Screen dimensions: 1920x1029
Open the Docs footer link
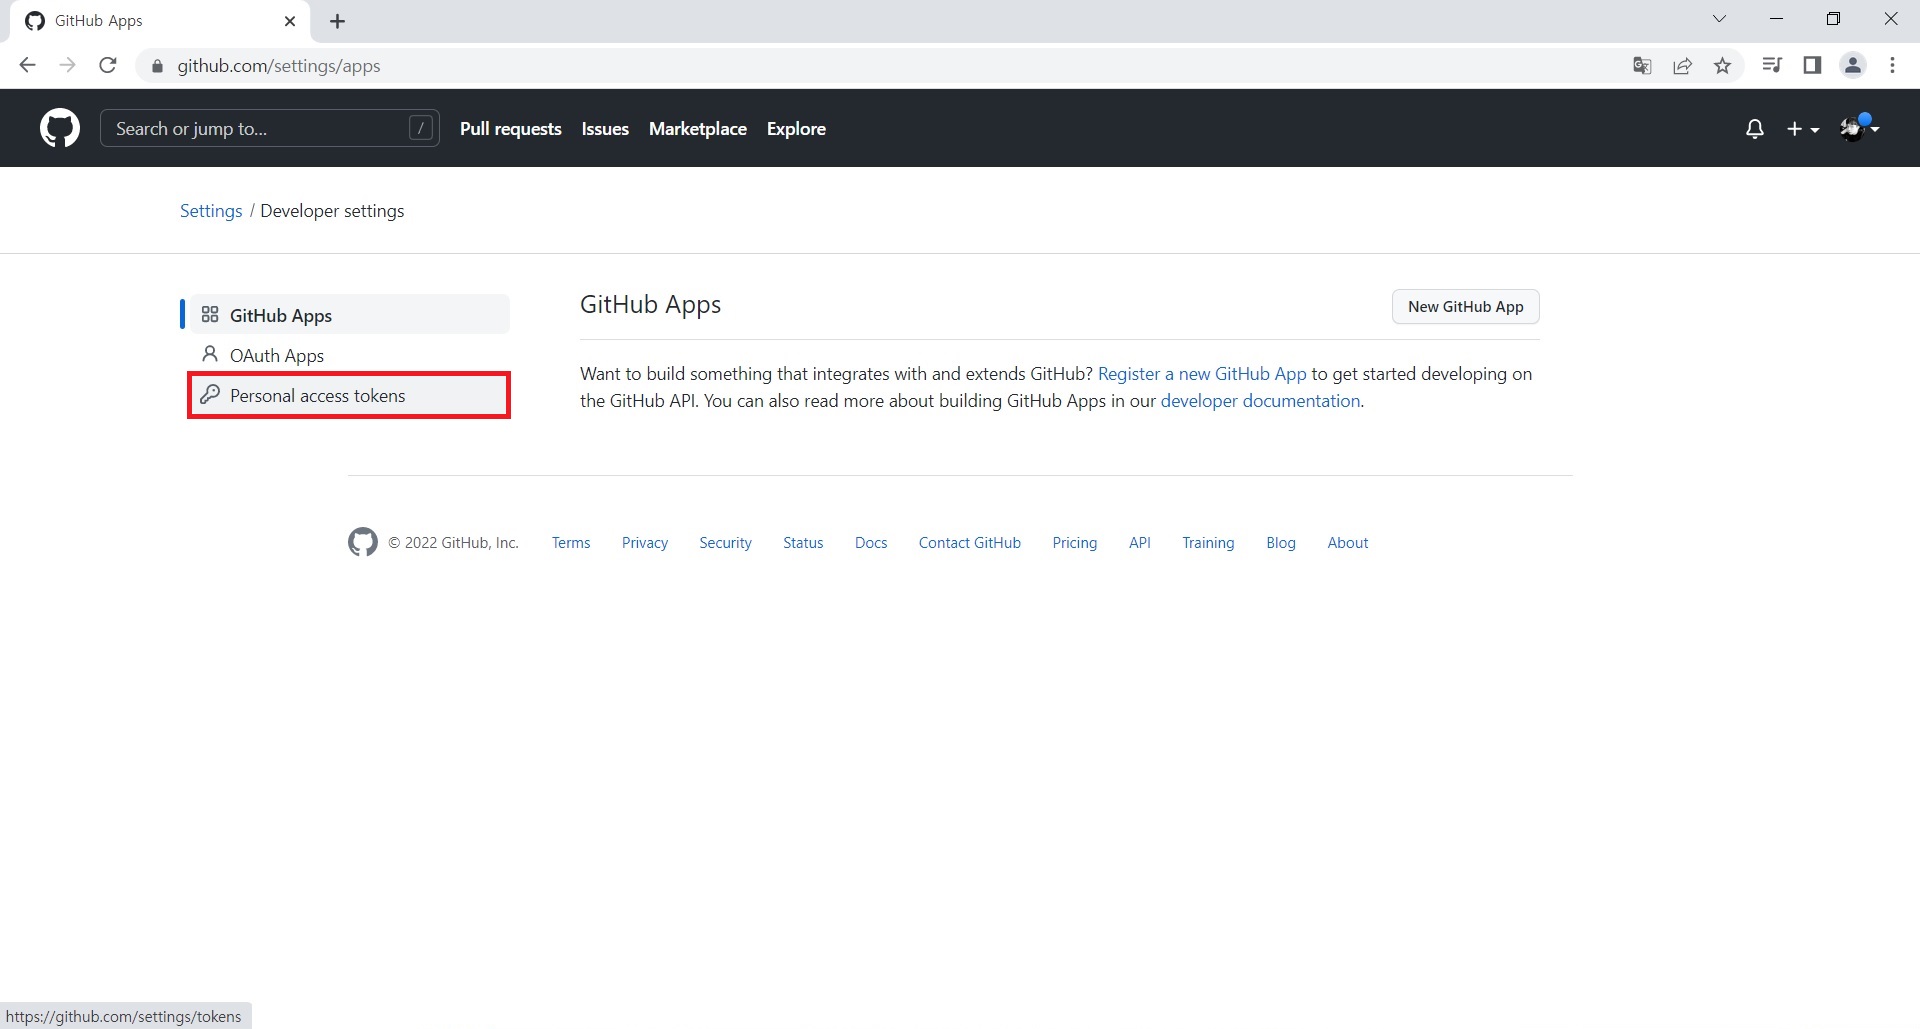(x=871, y=543)
